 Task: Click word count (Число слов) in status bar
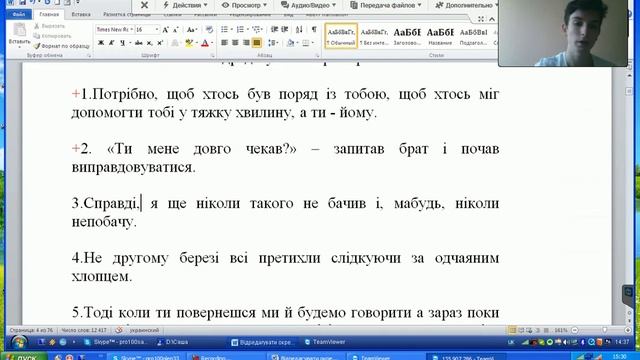[84, 330]
